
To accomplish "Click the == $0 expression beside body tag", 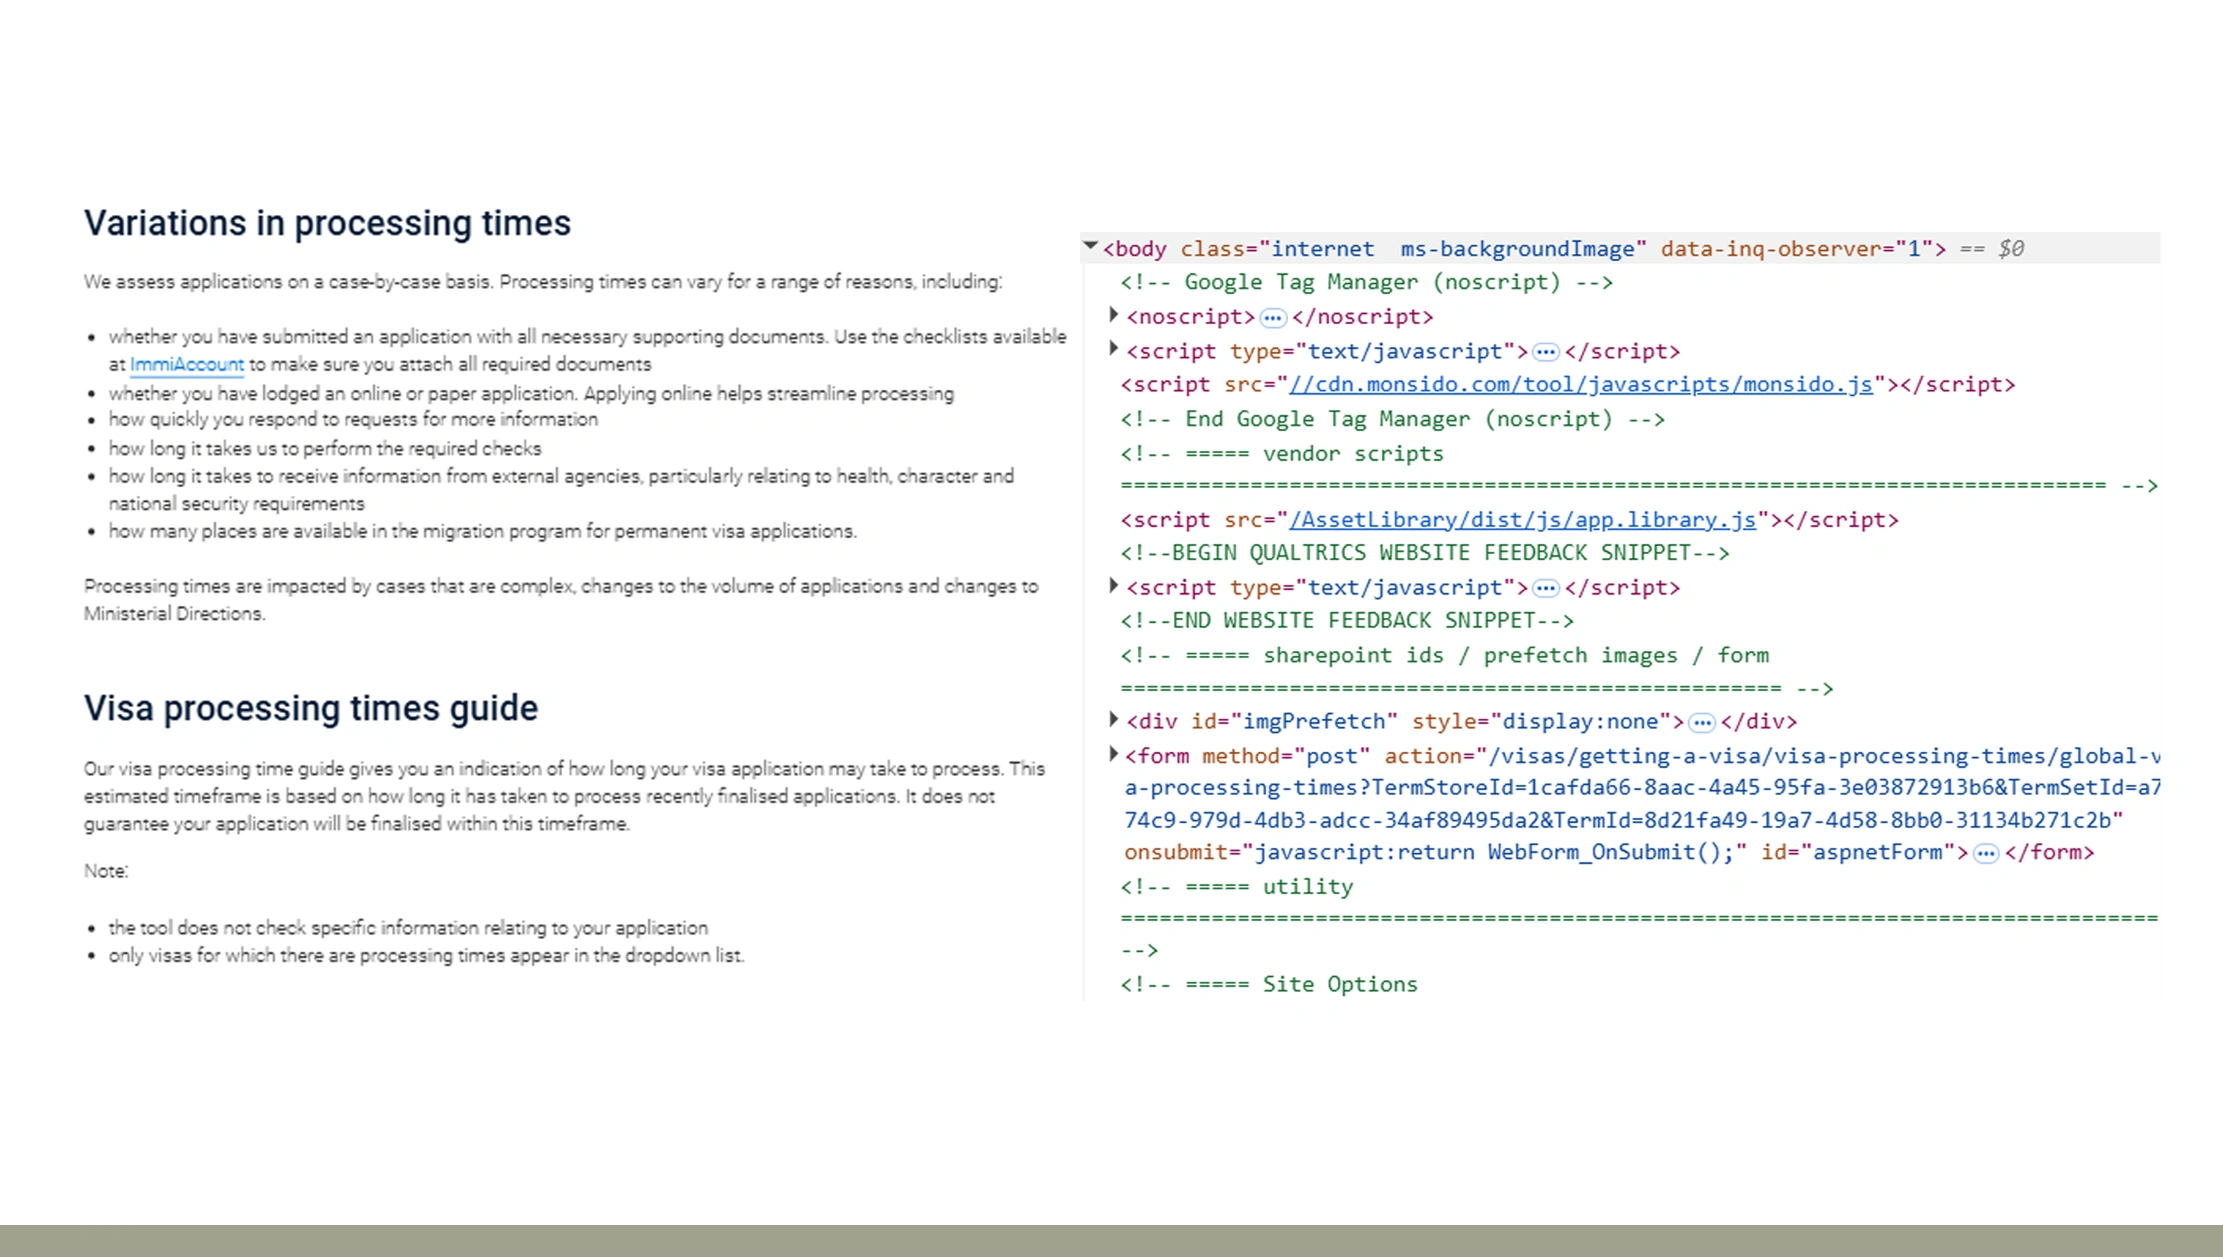I will pyautogui.click(x=1992, y=247).
